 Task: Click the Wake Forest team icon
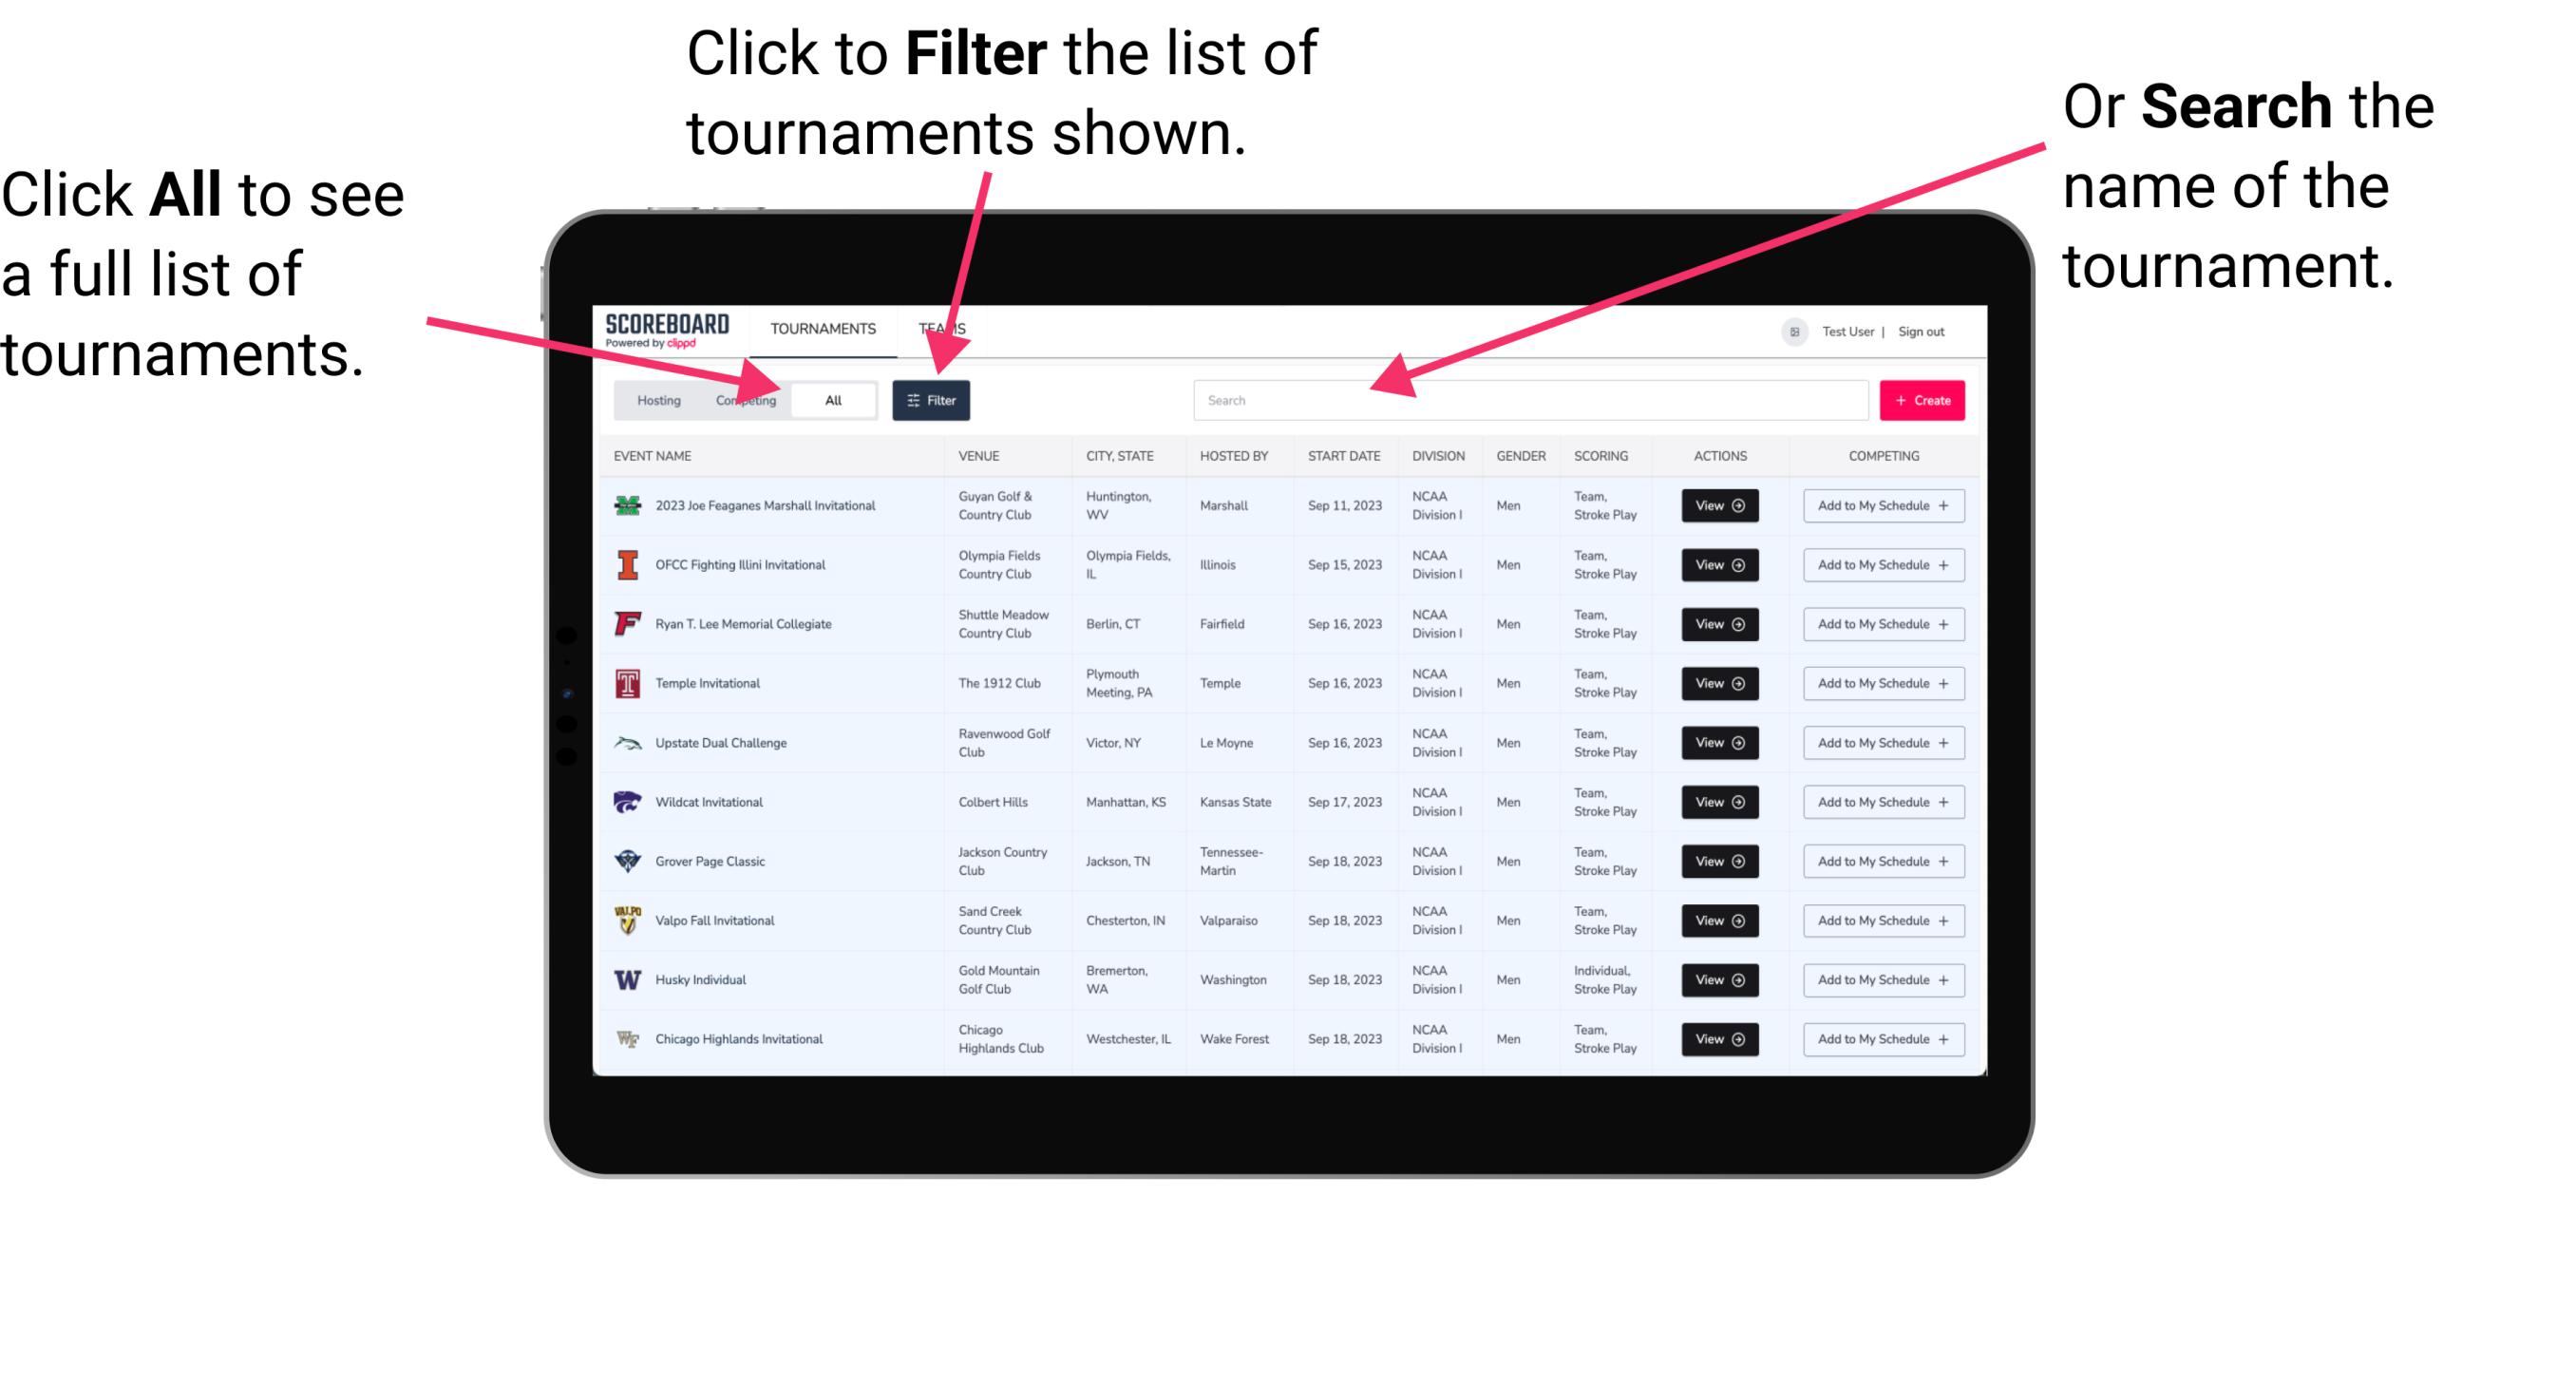[628, 1037]
